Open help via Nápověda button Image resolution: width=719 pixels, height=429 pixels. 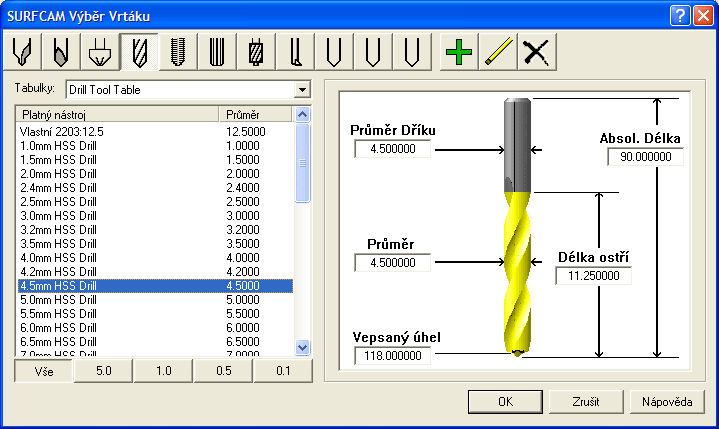(x=667, y=402)
